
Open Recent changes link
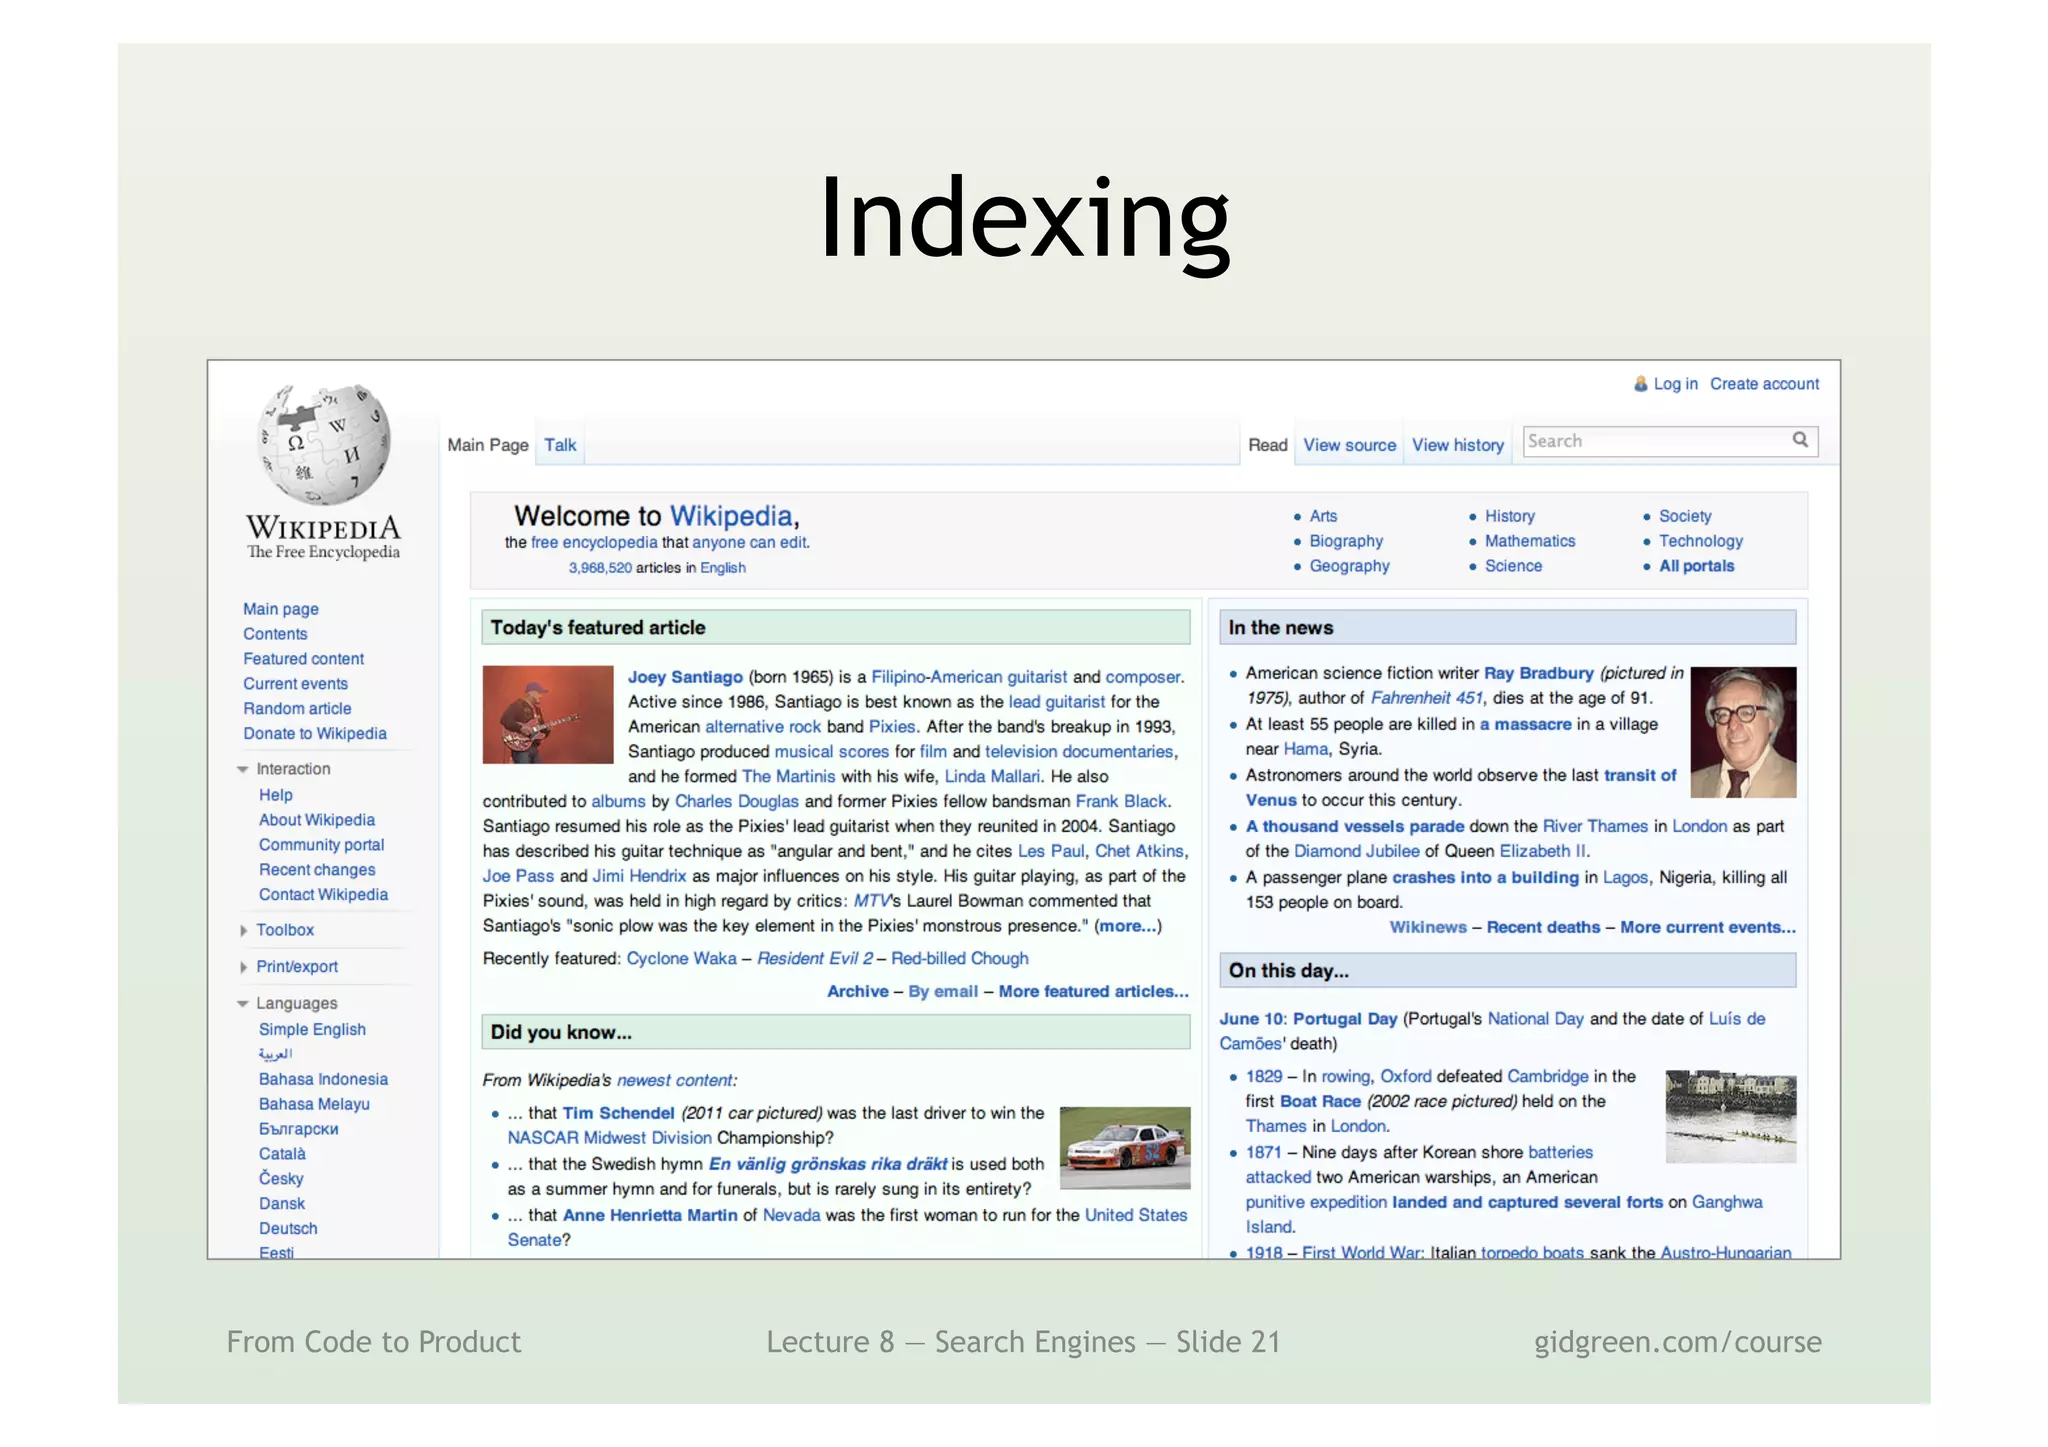coord(317,870)
